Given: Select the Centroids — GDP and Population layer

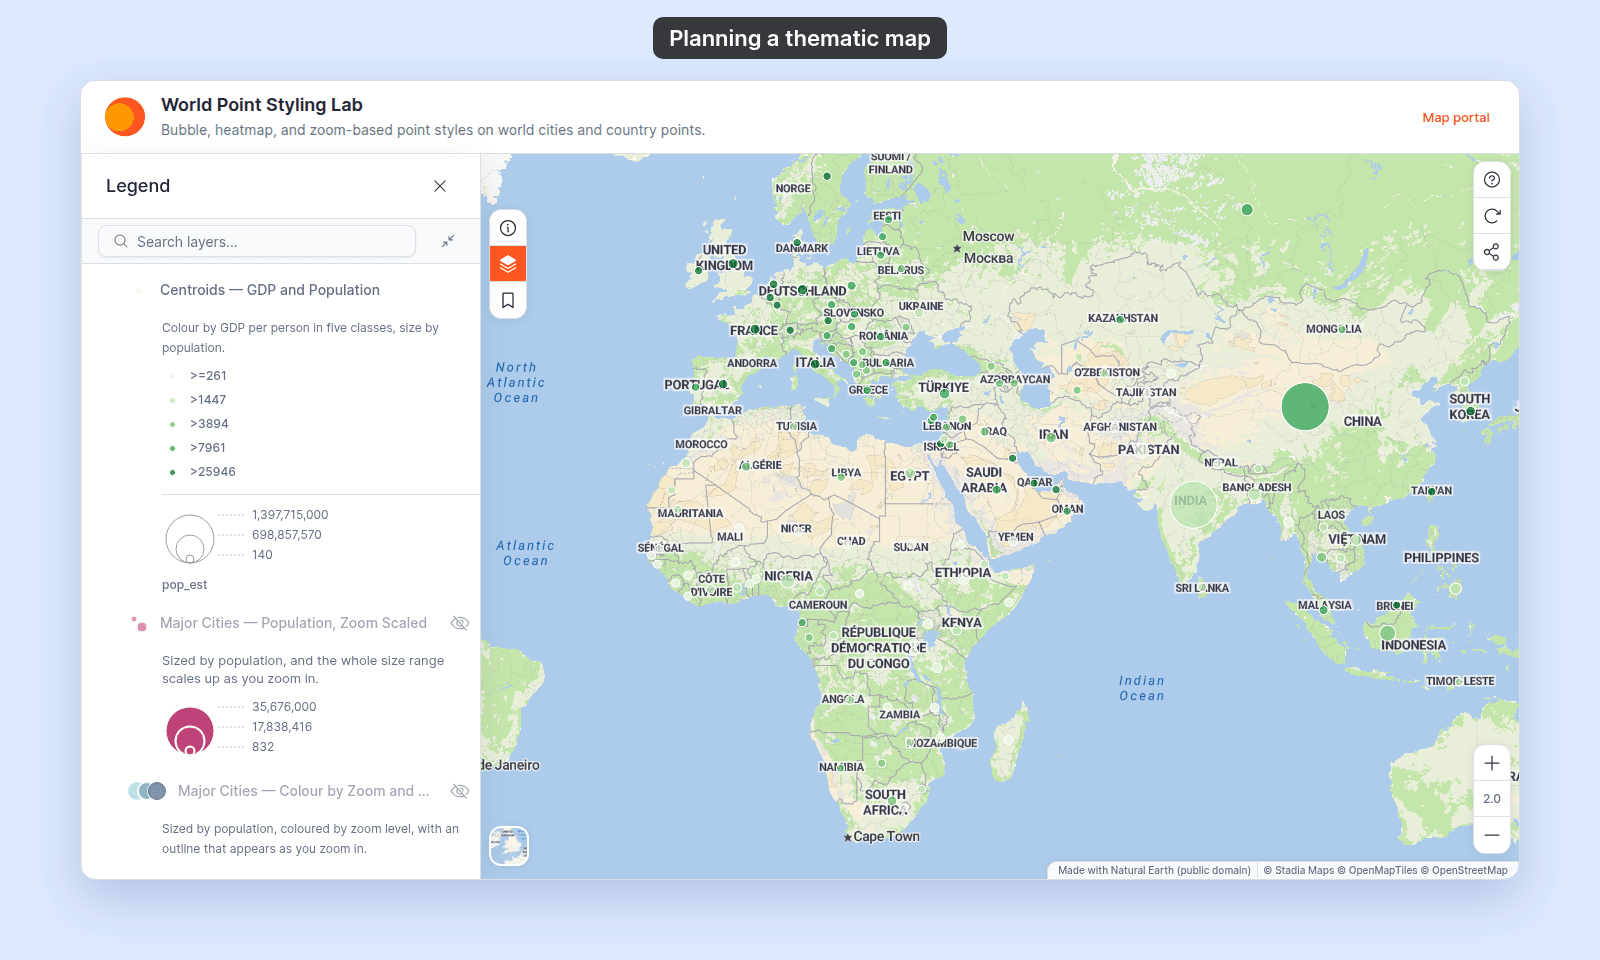Looking at the screenshot, I should tap(270, 290).
